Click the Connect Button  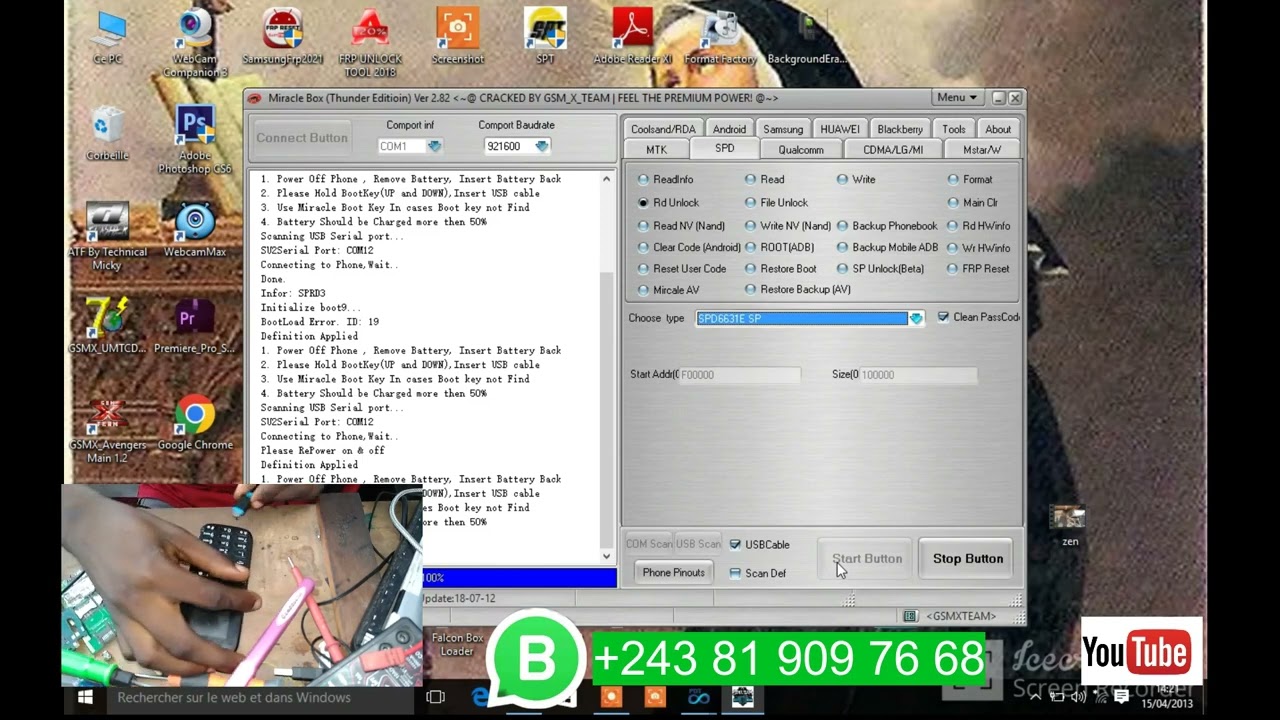pyautogui.click(x=302, y=138)
